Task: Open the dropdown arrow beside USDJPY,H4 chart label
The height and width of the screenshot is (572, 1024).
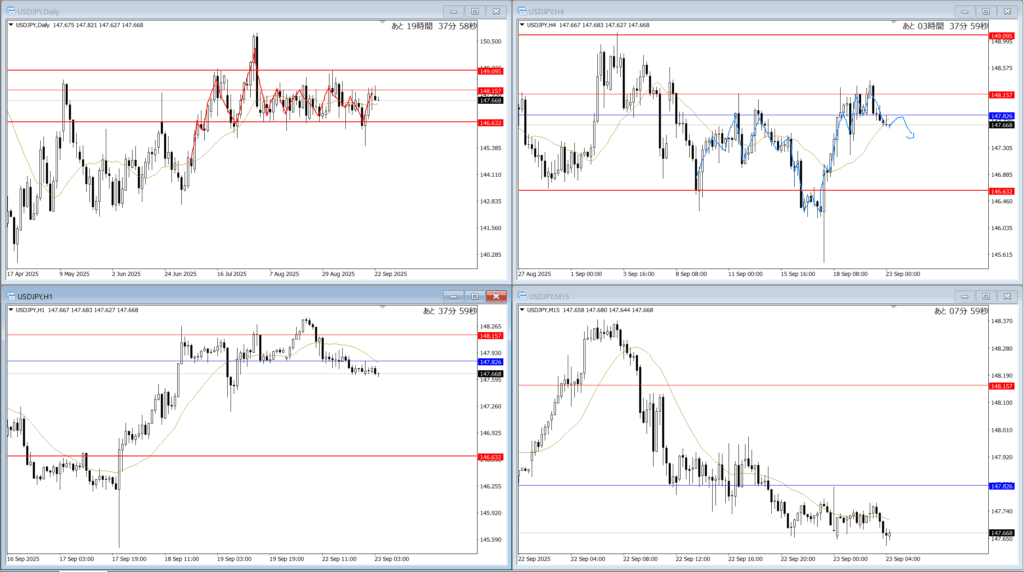Action: [522, 25]
